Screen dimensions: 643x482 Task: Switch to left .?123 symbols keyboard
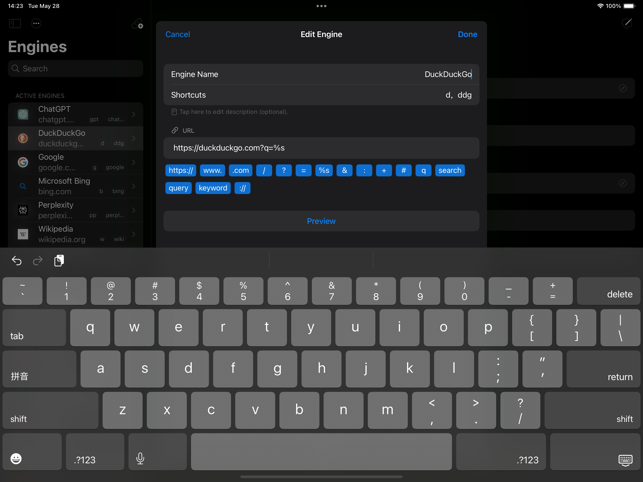point(95,452)
